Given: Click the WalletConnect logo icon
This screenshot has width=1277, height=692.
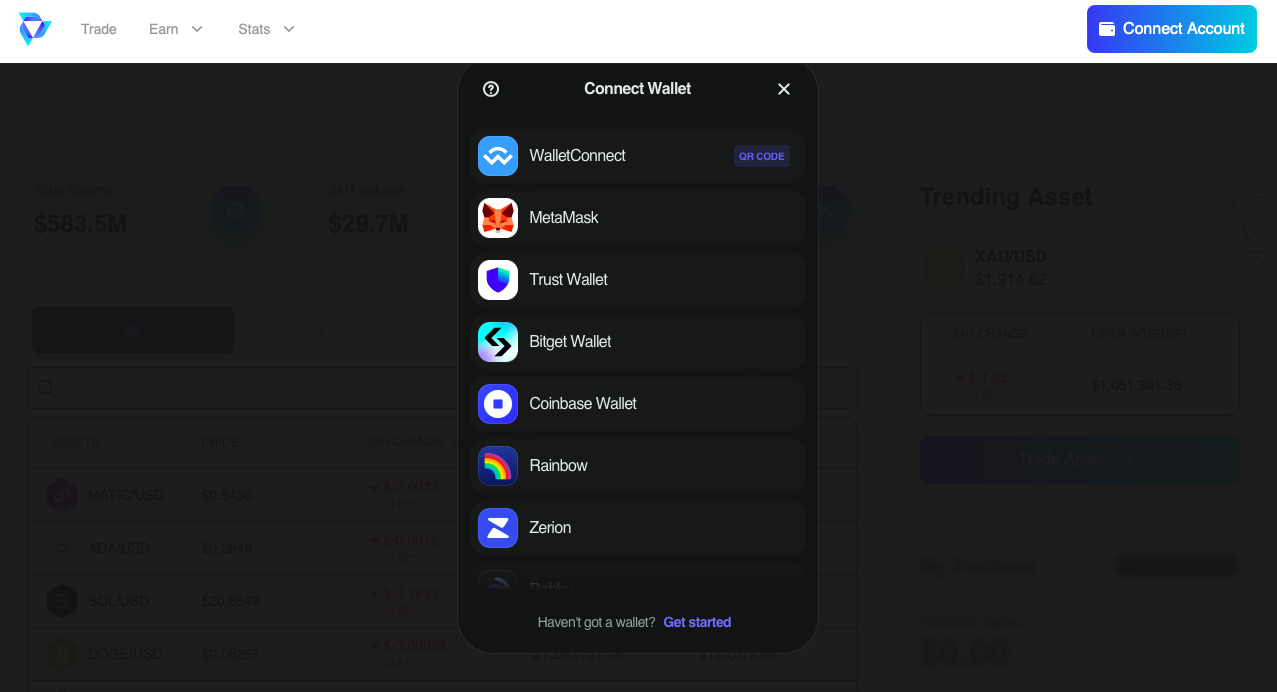Looking at the screenshot, I should [498, 156].
